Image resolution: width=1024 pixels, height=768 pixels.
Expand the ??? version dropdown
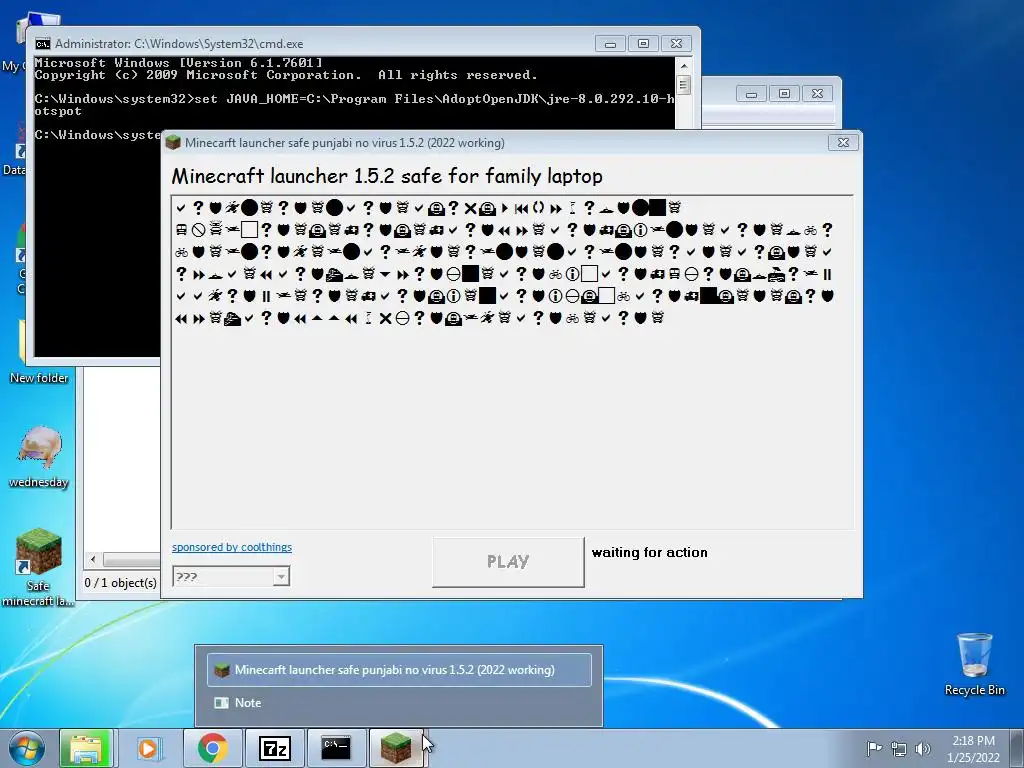point(281,576)
